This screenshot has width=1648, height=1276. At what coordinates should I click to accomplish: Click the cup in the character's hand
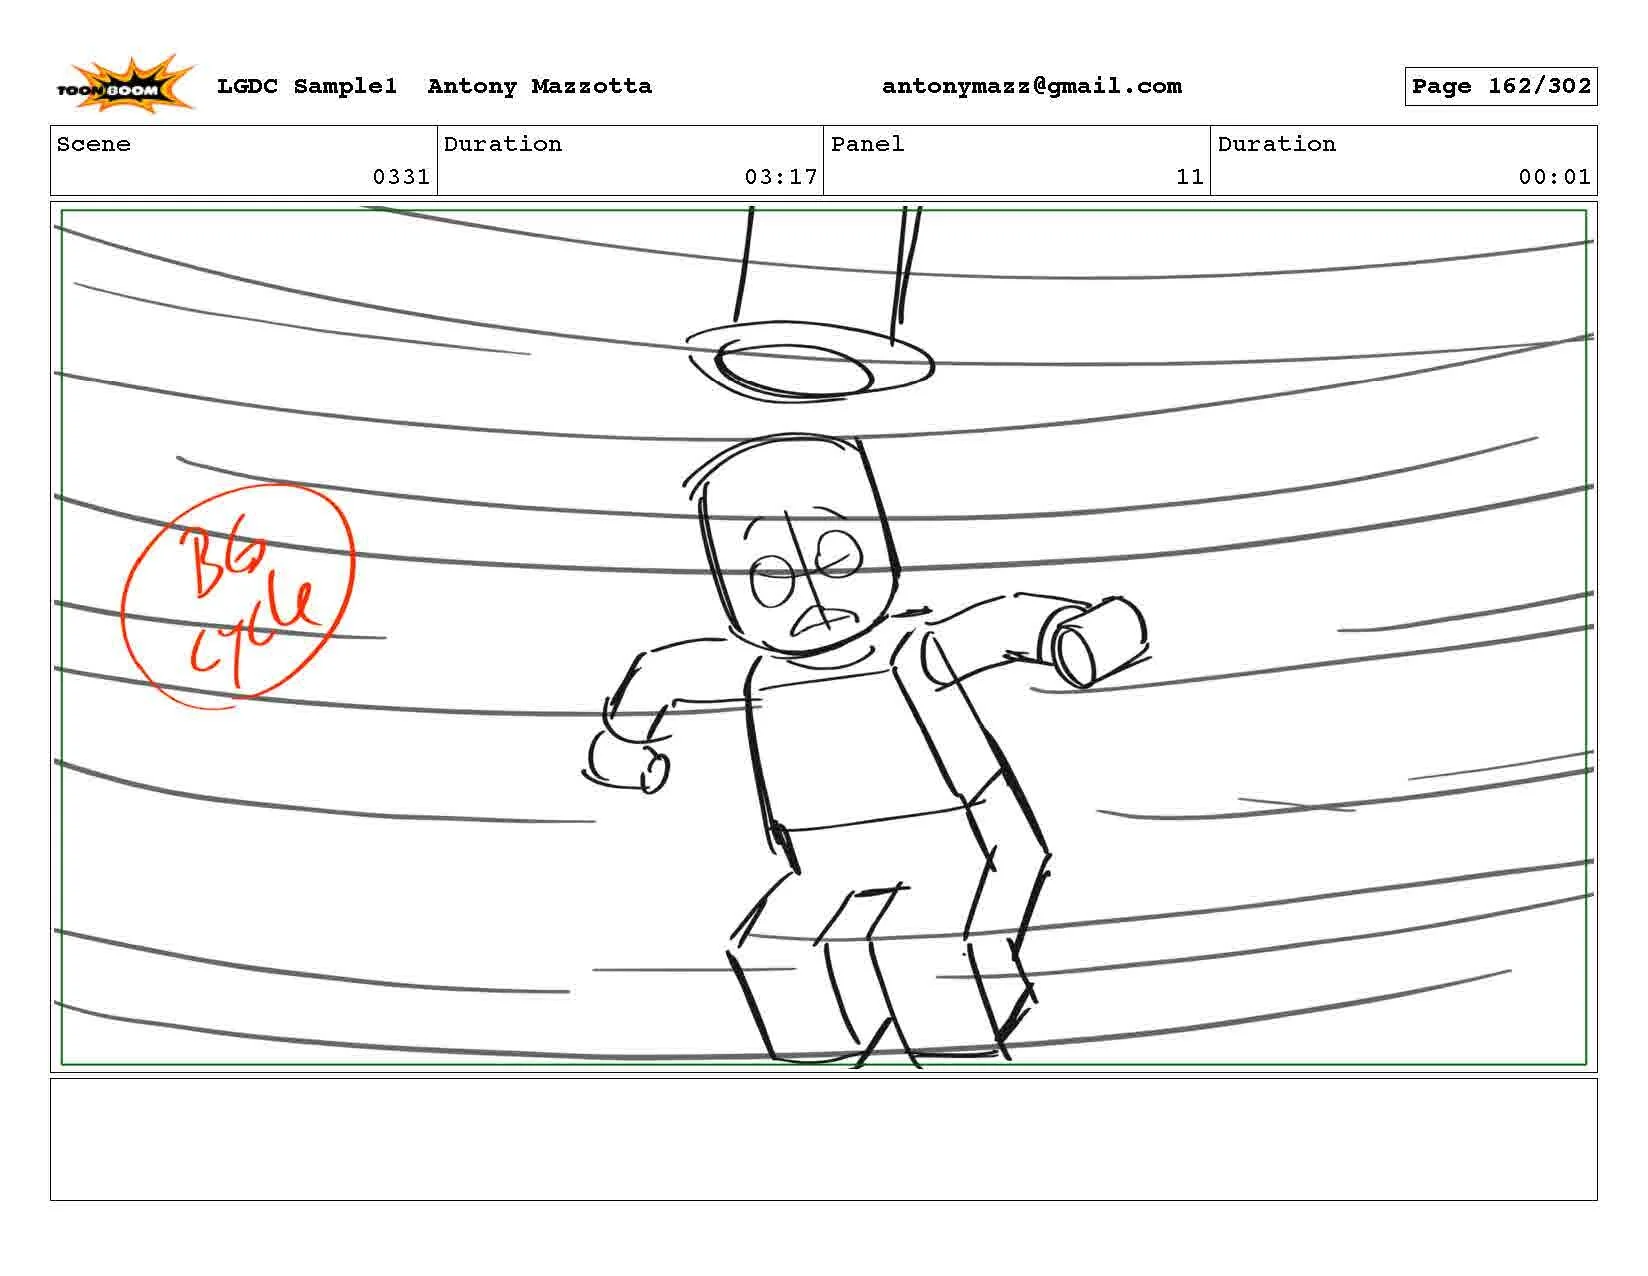coord(1096,640)
